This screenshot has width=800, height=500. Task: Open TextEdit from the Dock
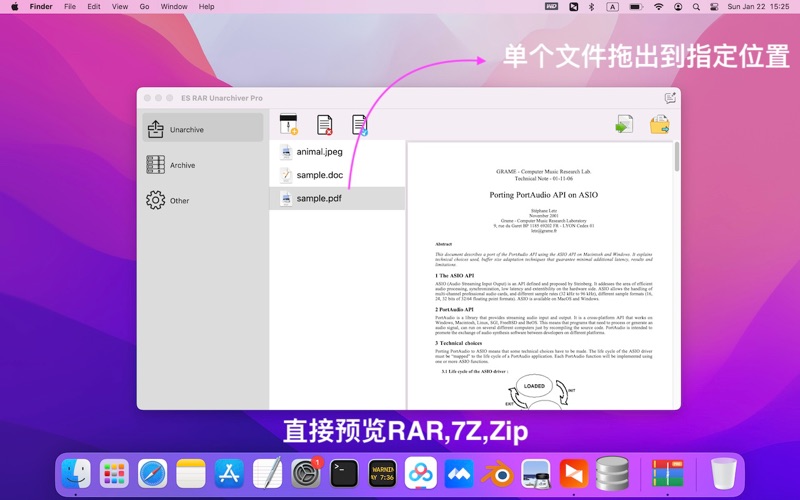pos(267,473)
